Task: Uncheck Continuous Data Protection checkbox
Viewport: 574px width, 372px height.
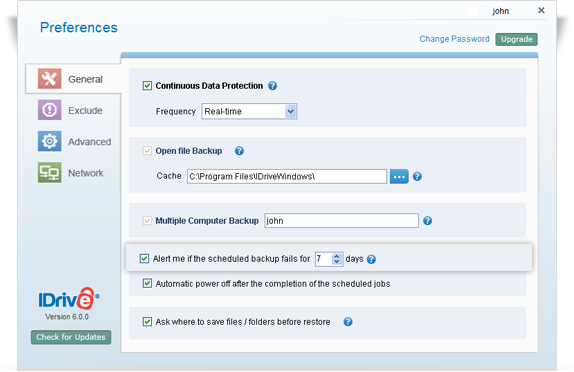Action: coord(147,86)
